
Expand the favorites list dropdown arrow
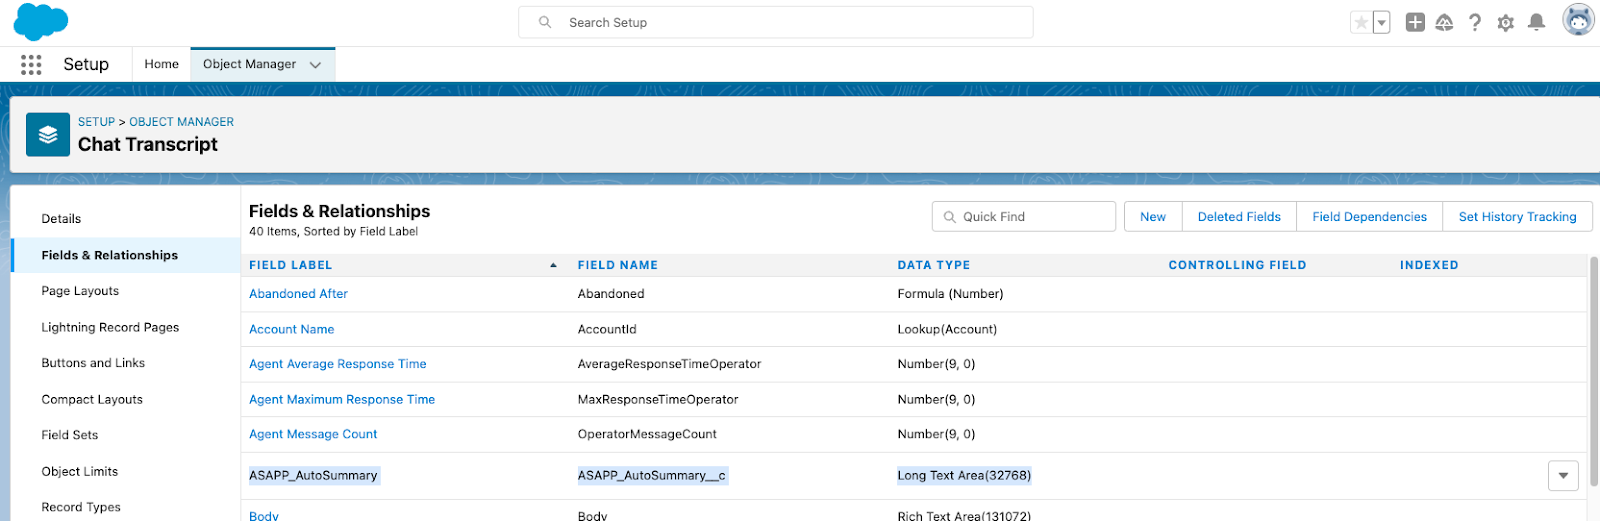pos(1382,23)
